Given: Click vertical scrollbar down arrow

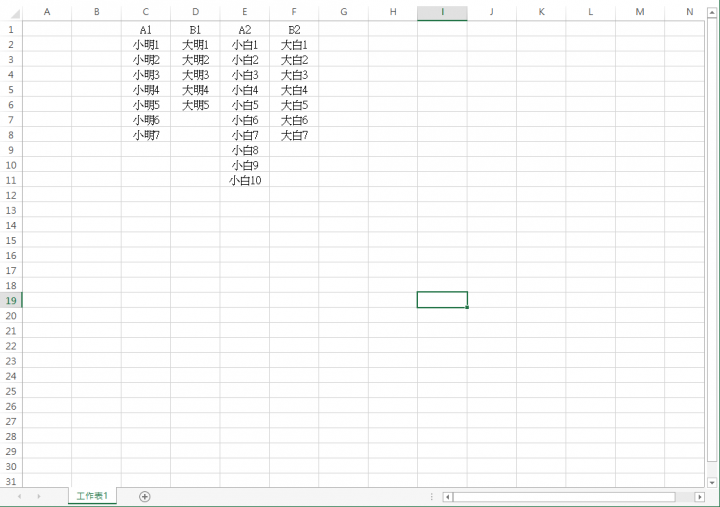Looking at the screenshot, I should tap(712, 482).
